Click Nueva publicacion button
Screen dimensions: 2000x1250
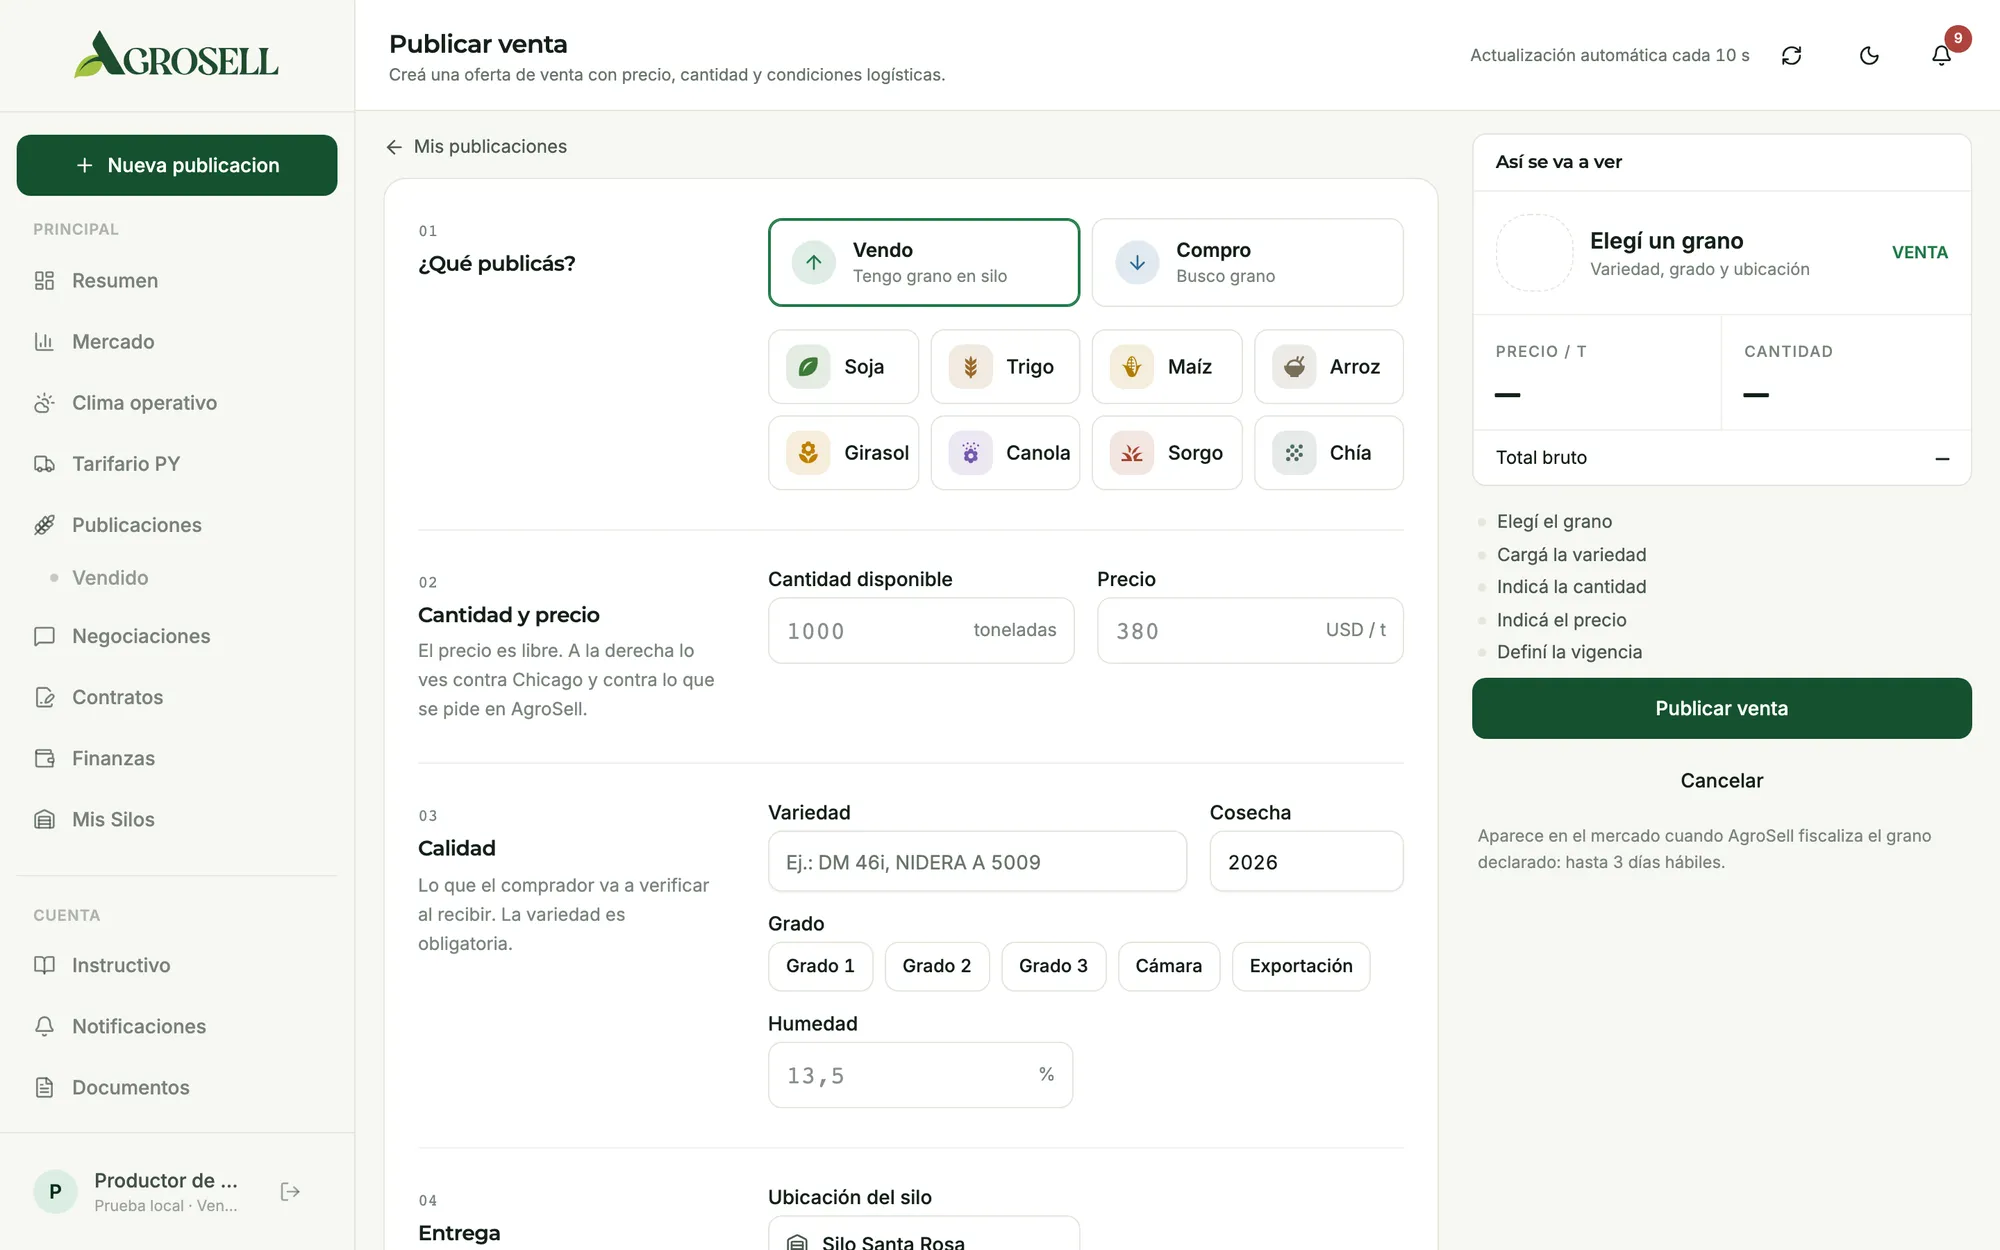[177, 165]
